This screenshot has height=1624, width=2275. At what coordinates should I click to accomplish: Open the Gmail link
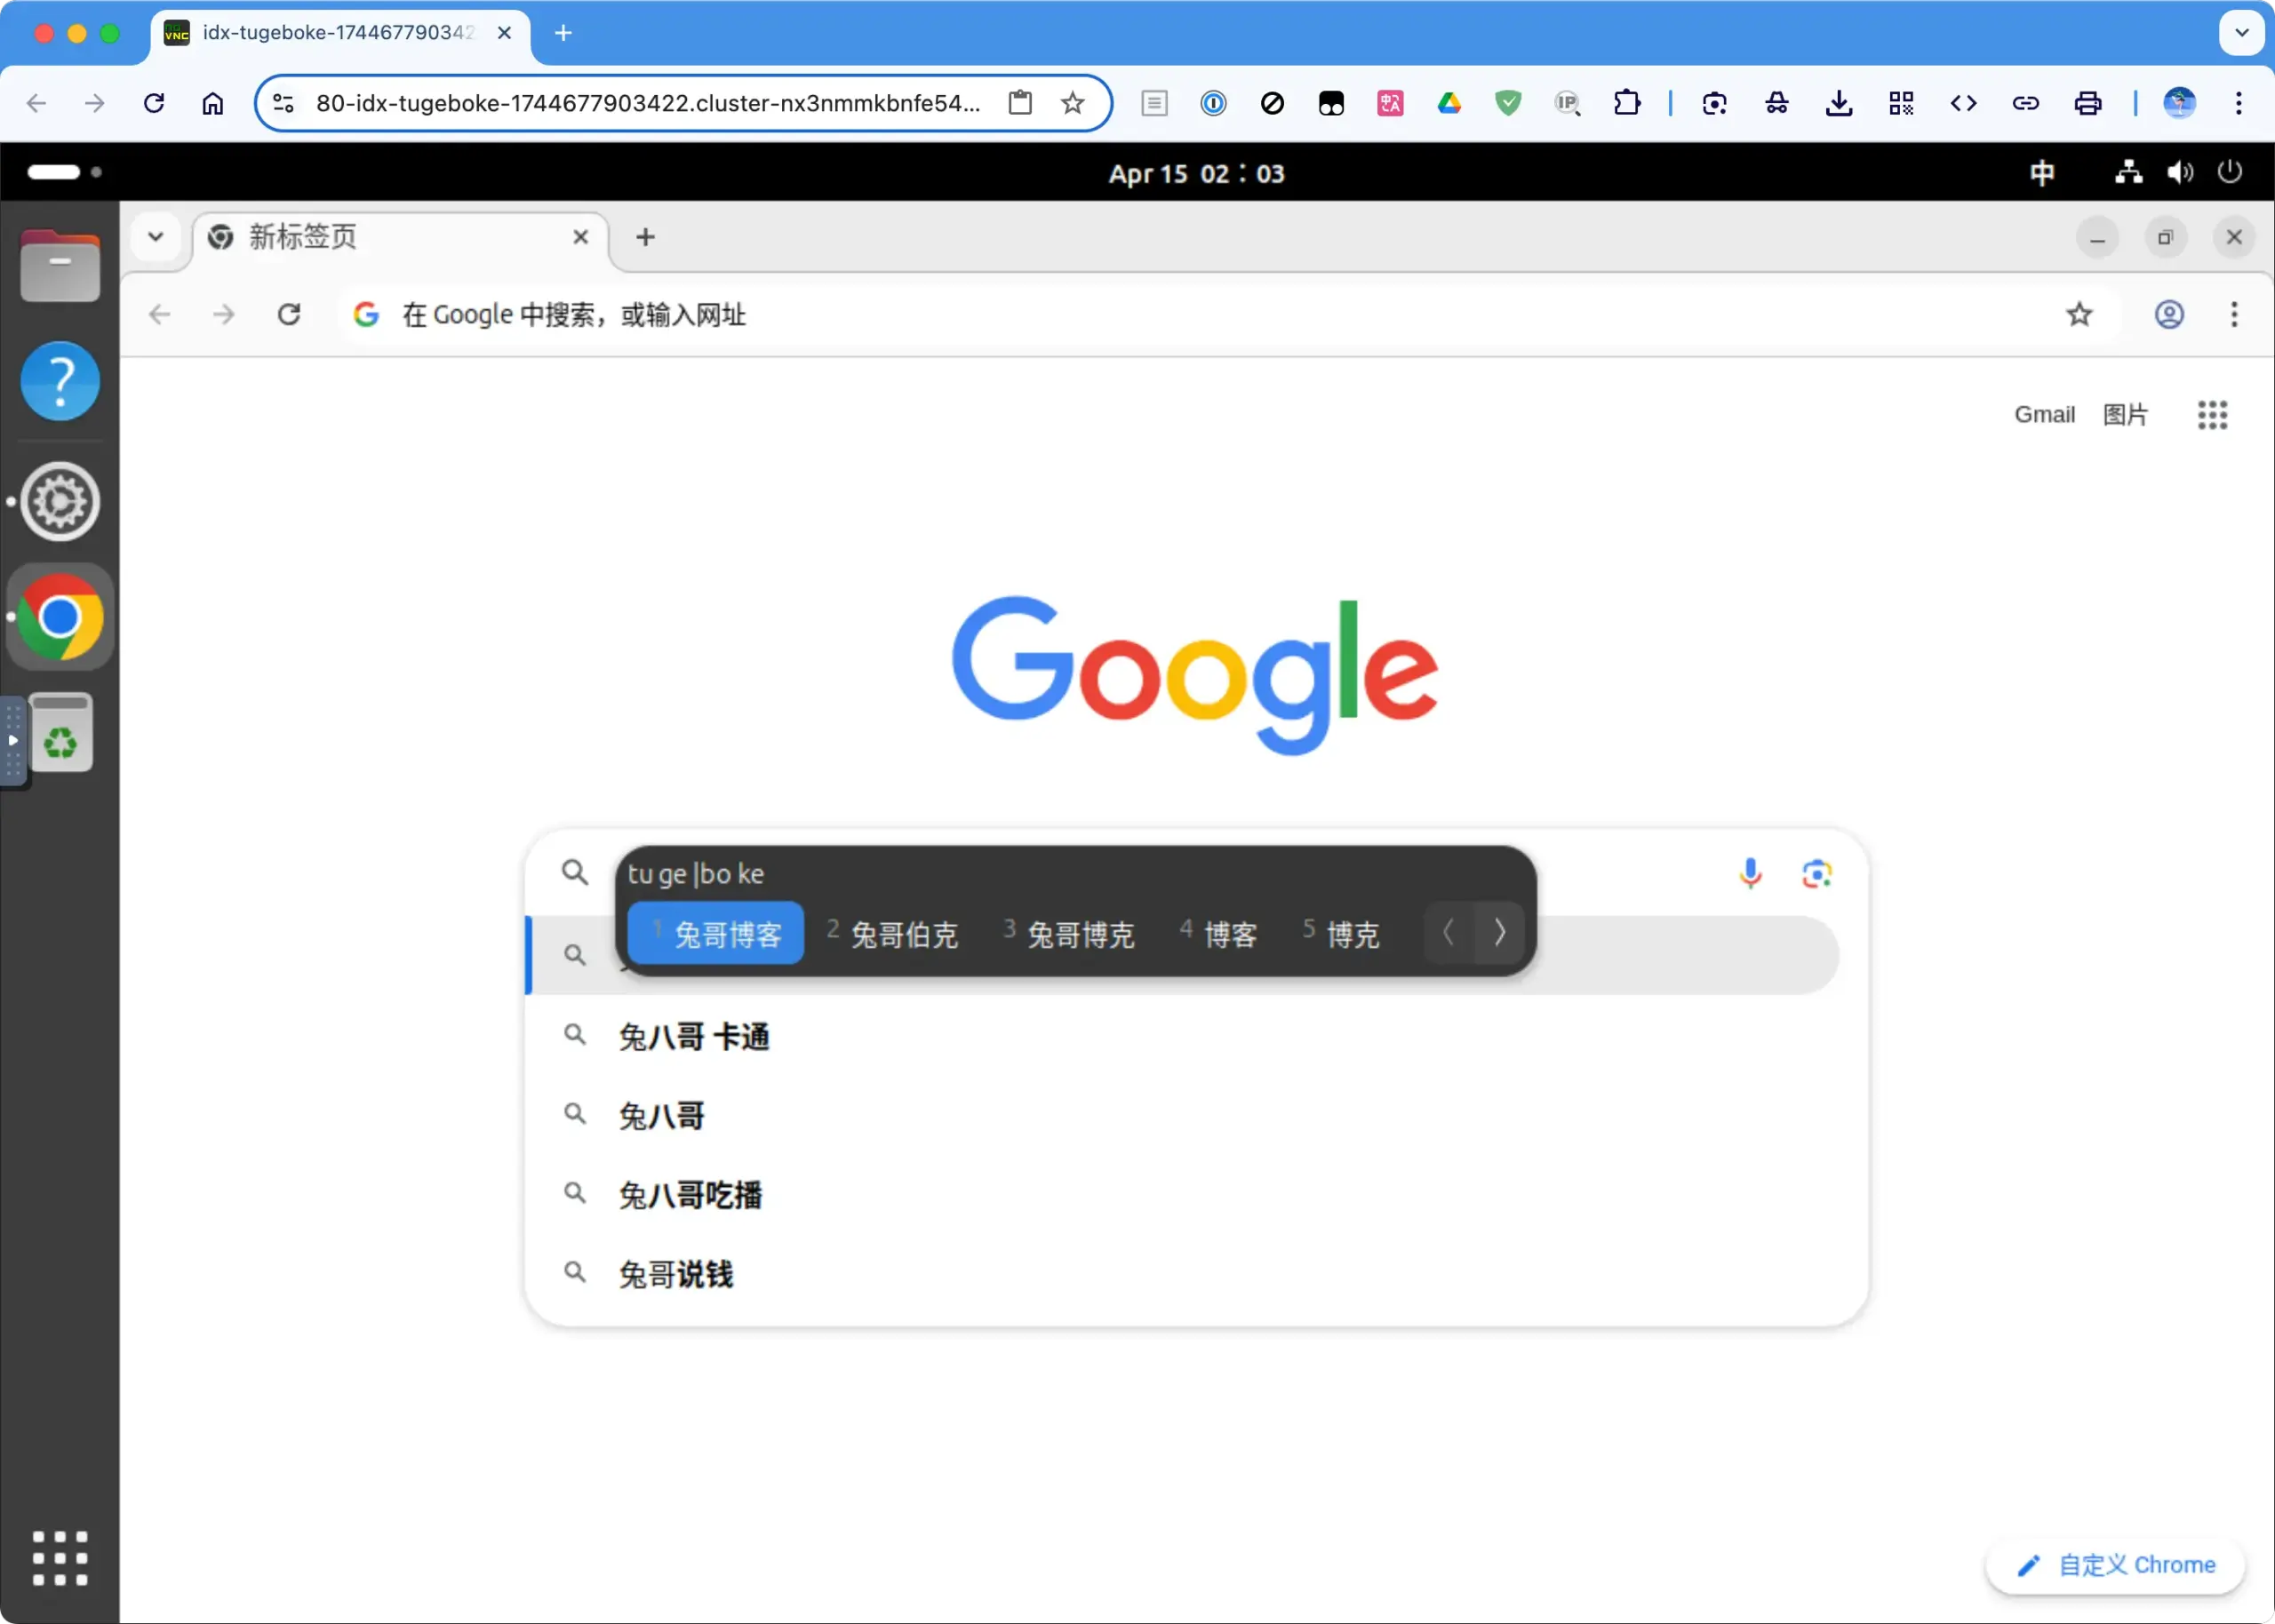(2044, 414)
